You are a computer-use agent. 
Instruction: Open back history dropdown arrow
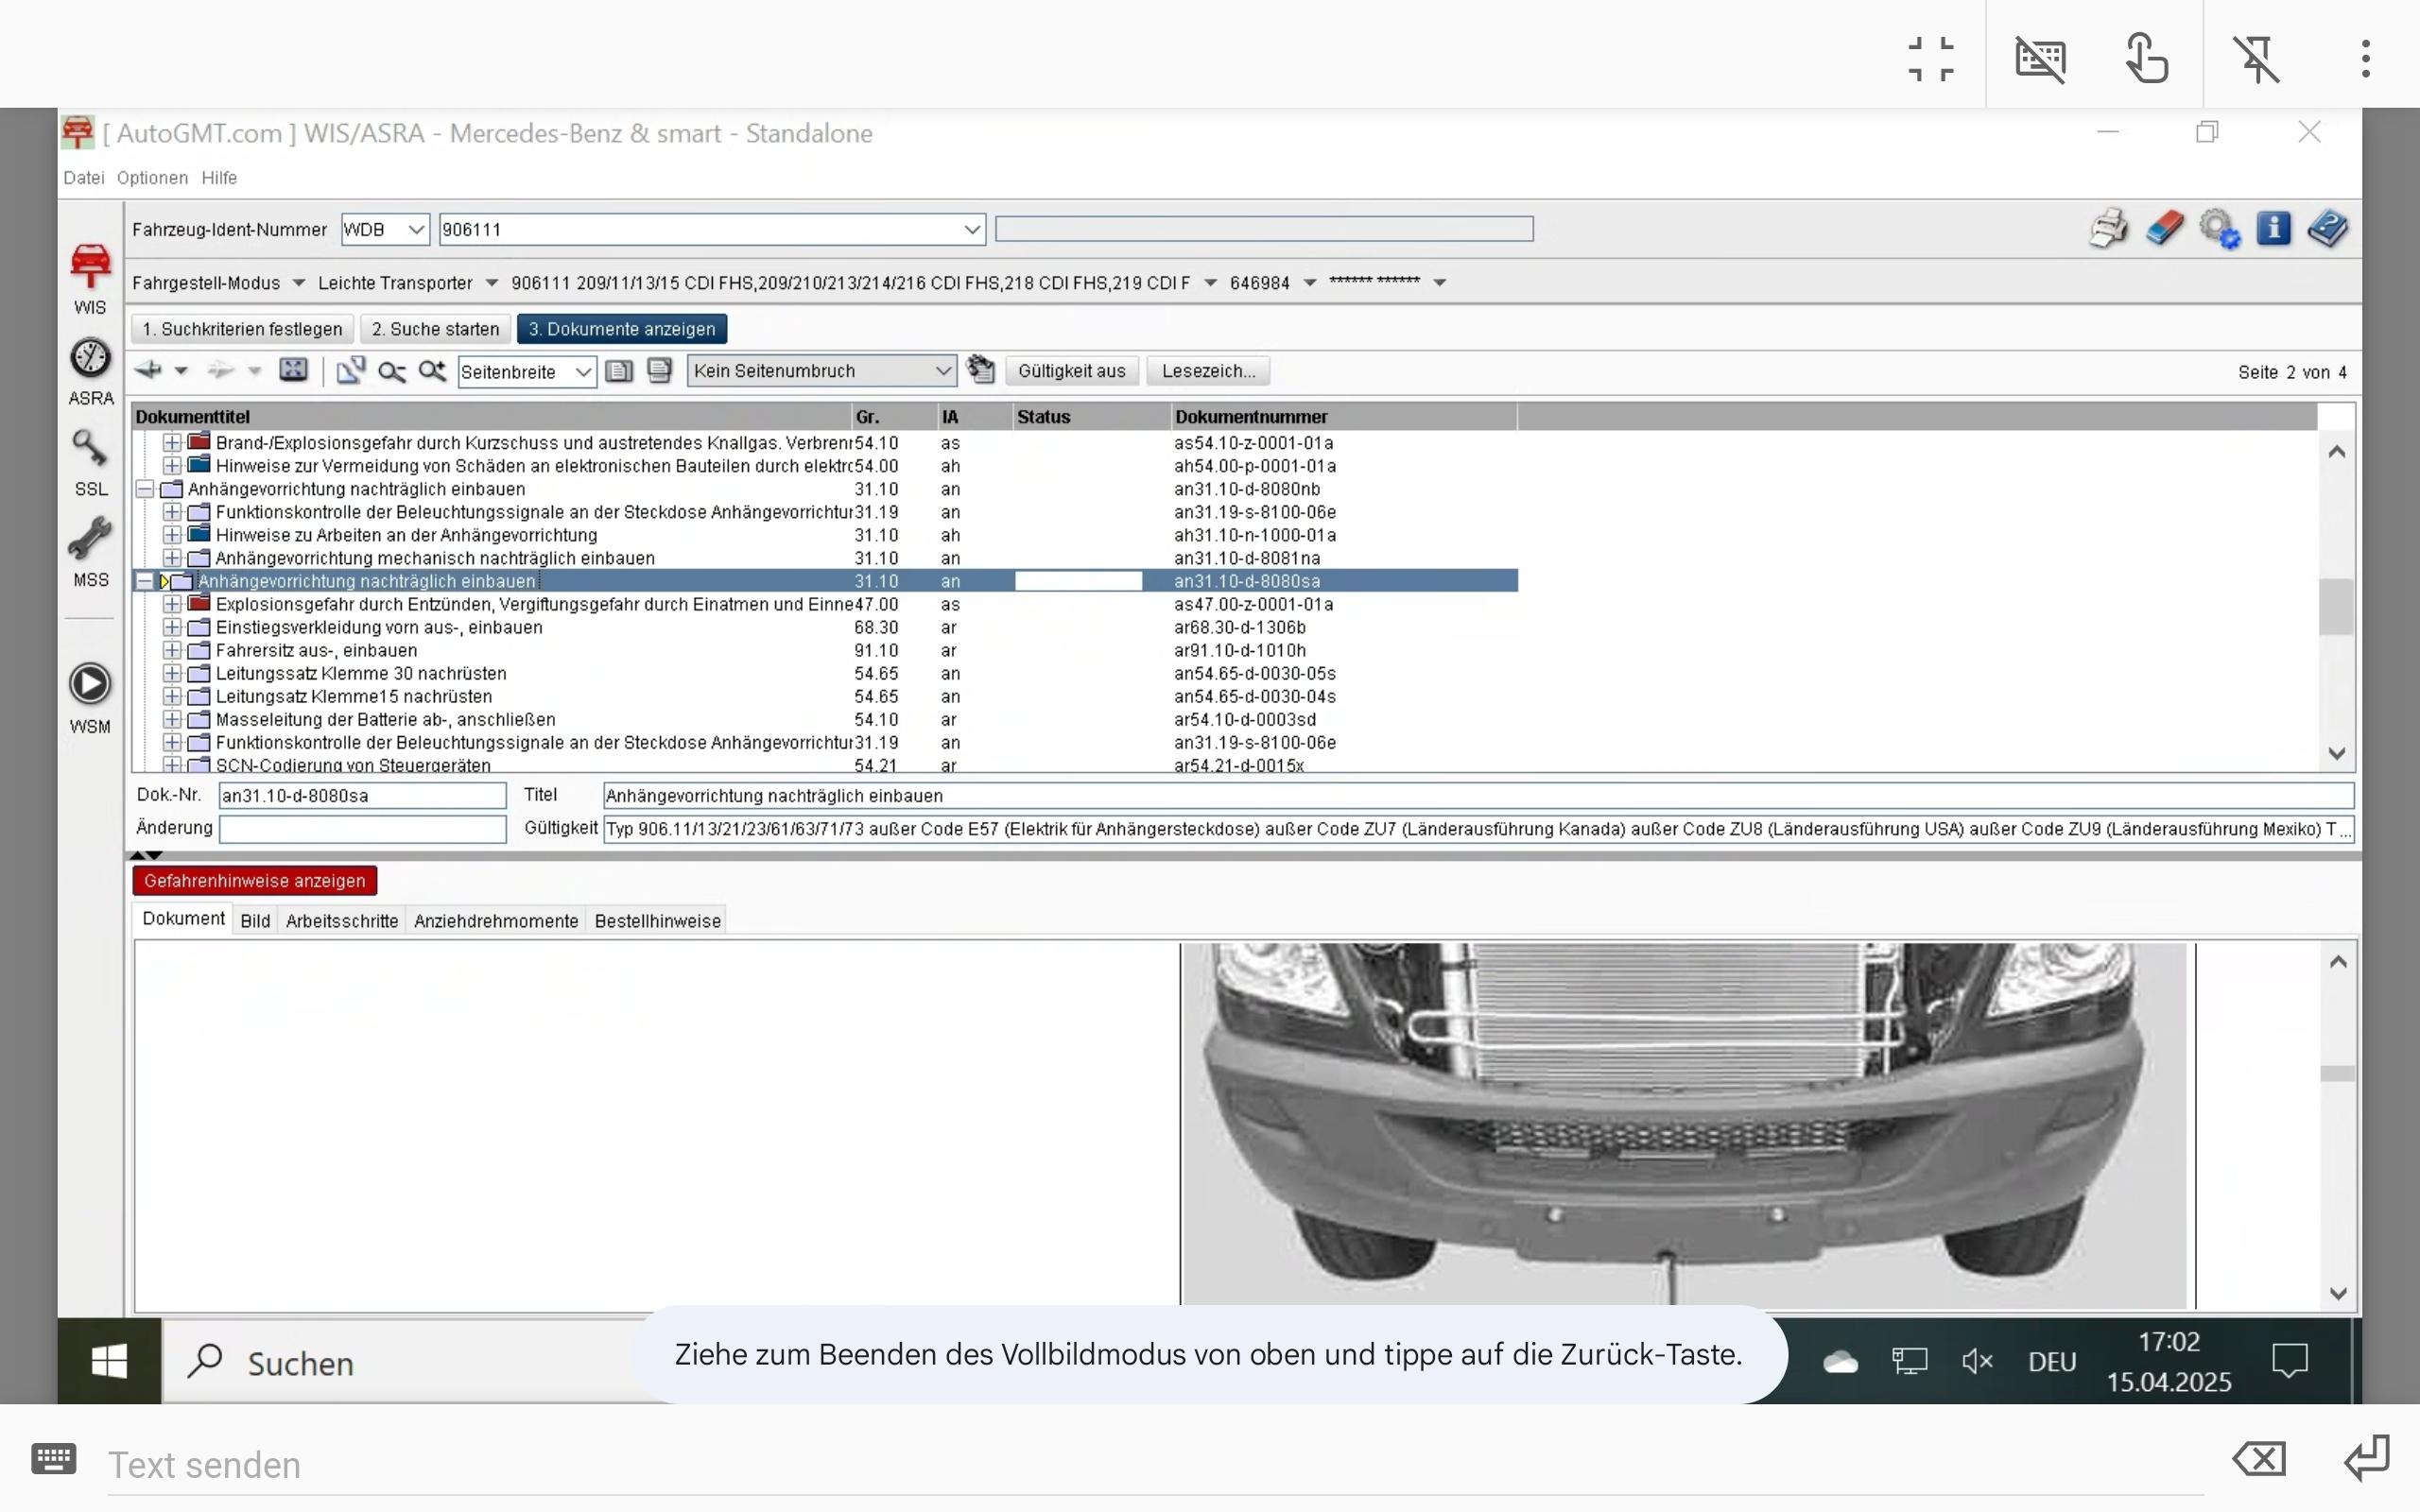coord(181,371)
